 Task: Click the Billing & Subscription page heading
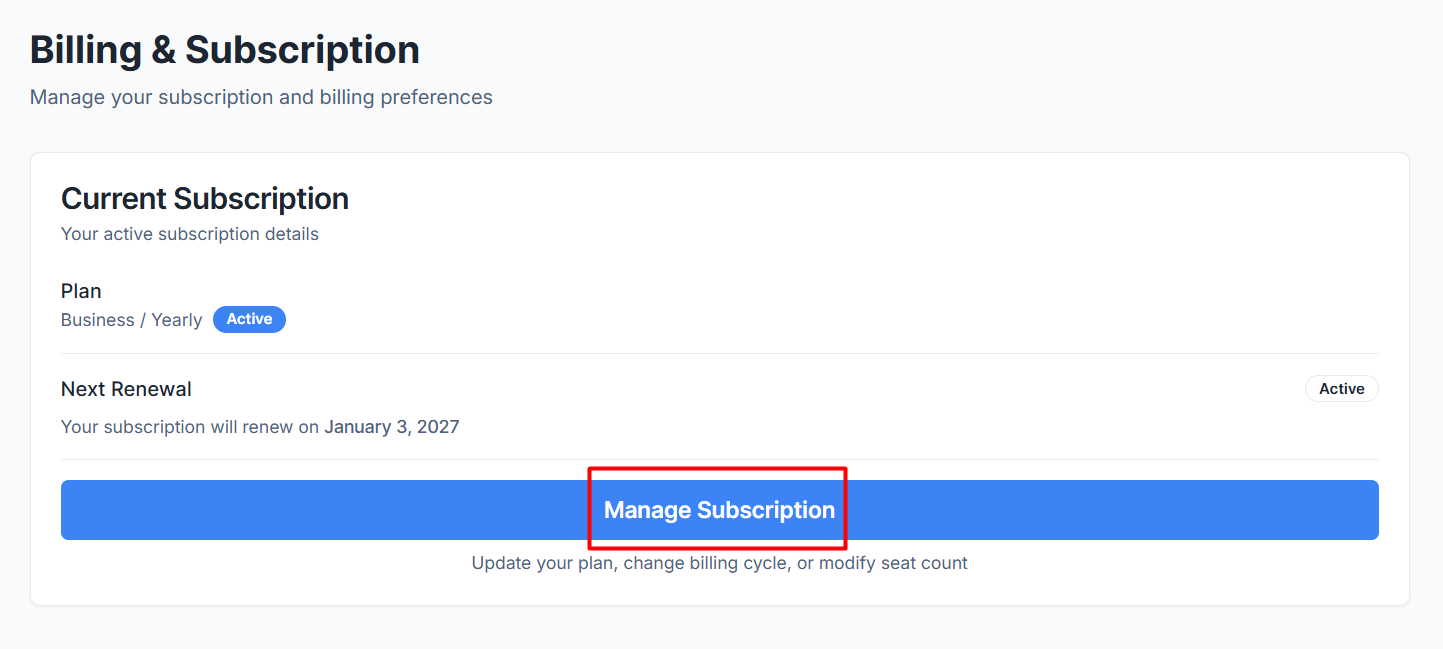[225, 49]
